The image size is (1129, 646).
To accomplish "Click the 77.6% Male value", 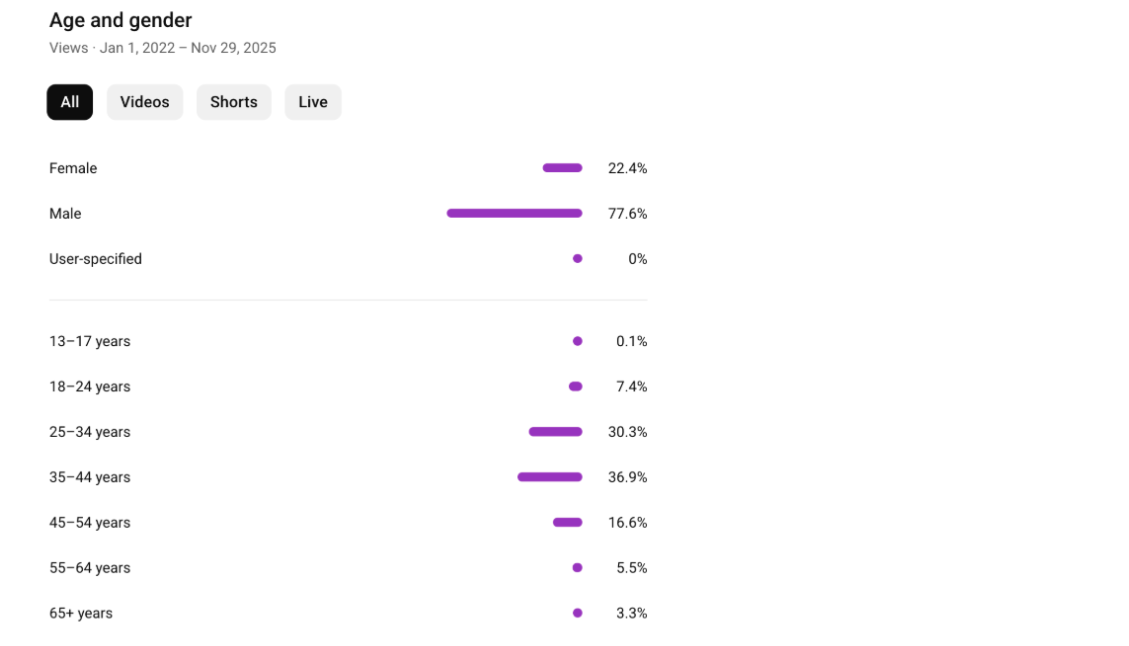I will click(x=627, y=214).
